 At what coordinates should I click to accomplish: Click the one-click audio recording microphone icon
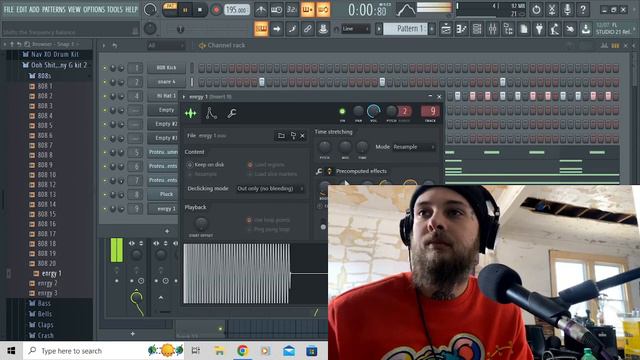click(567, 9)
